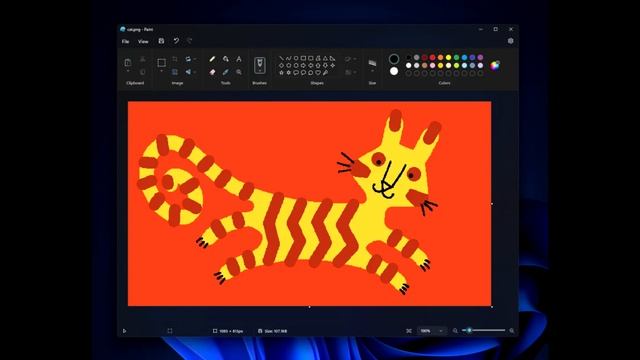Select the Four-point star shape

point(333,65)
